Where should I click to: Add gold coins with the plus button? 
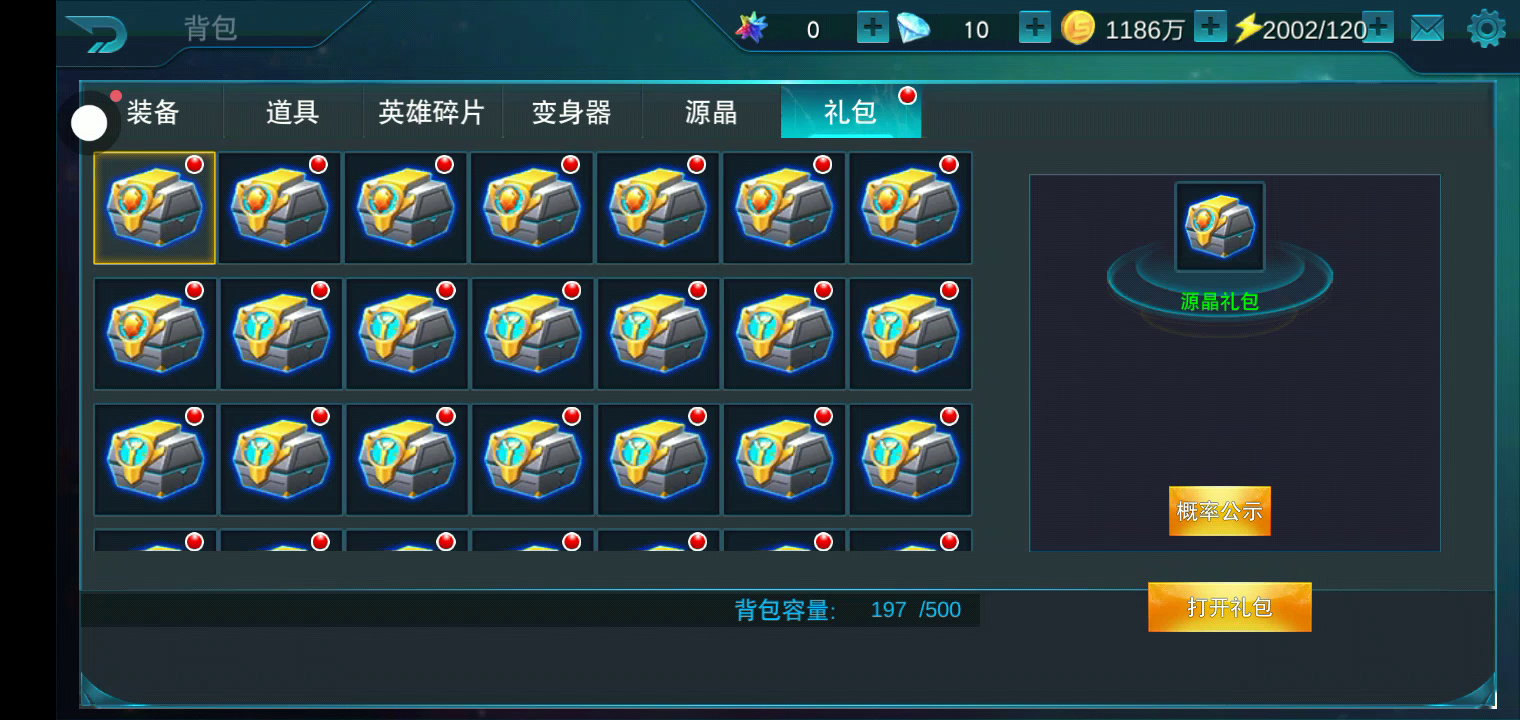click(x=1211, y=27)
